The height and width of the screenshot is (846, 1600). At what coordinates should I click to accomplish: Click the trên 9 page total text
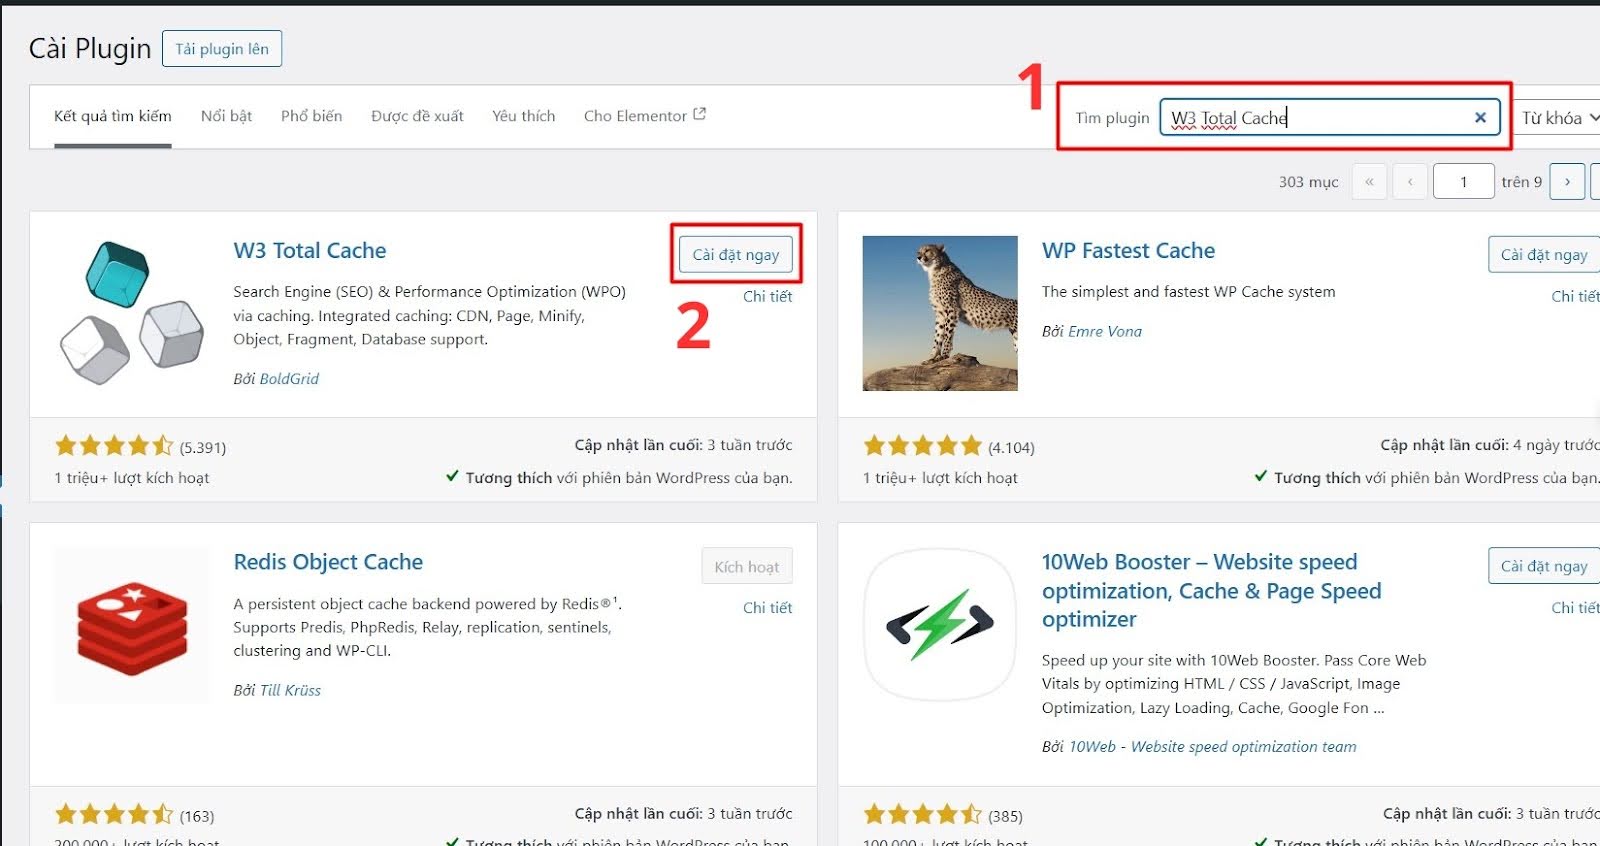pos(1522,182)
